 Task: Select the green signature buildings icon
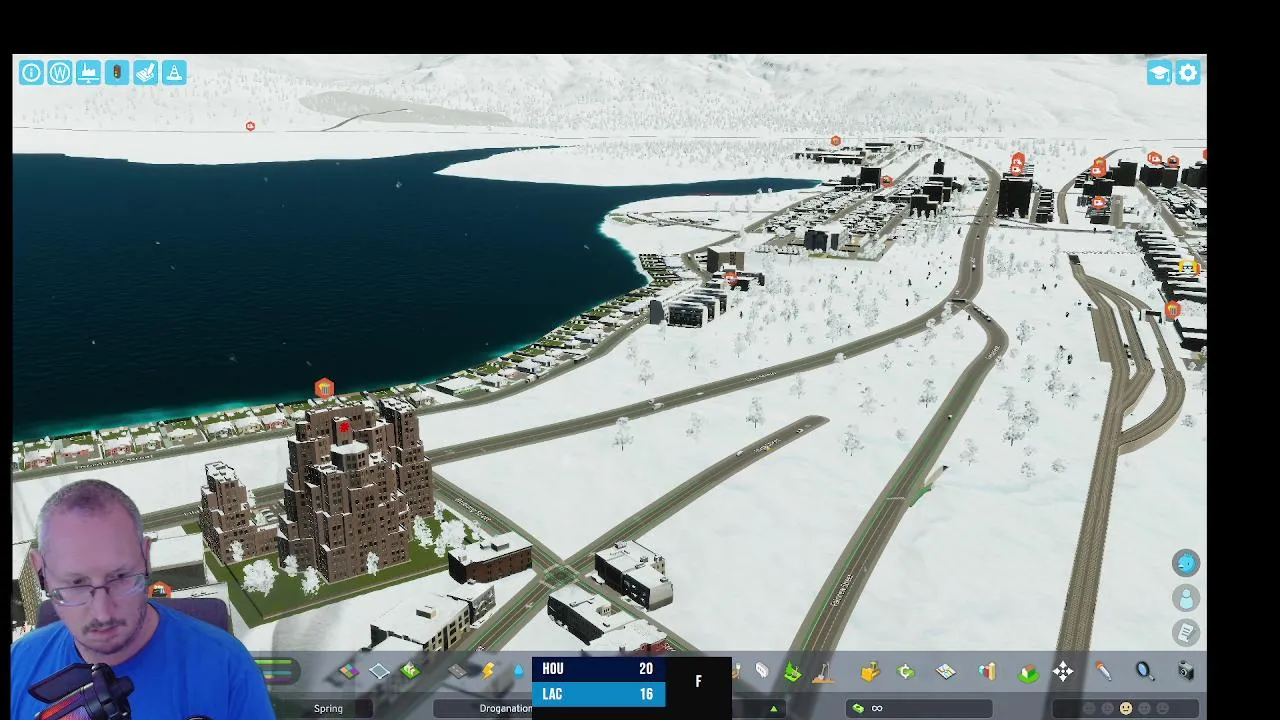410,672
